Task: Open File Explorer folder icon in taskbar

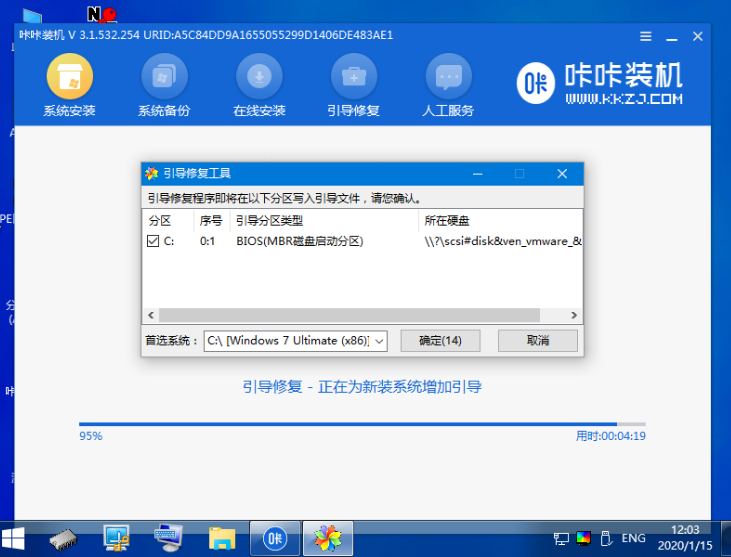Action: [222, 538]
